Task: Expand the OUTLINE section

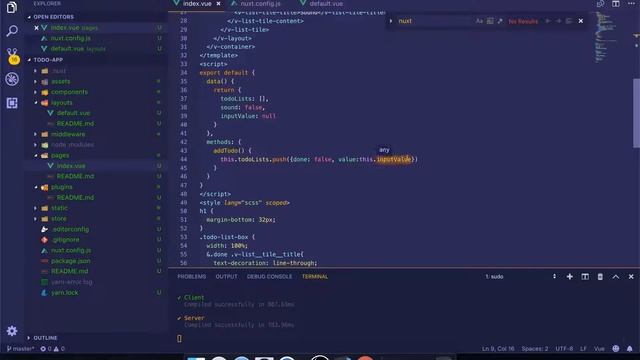Action: [x=45, y=338]
